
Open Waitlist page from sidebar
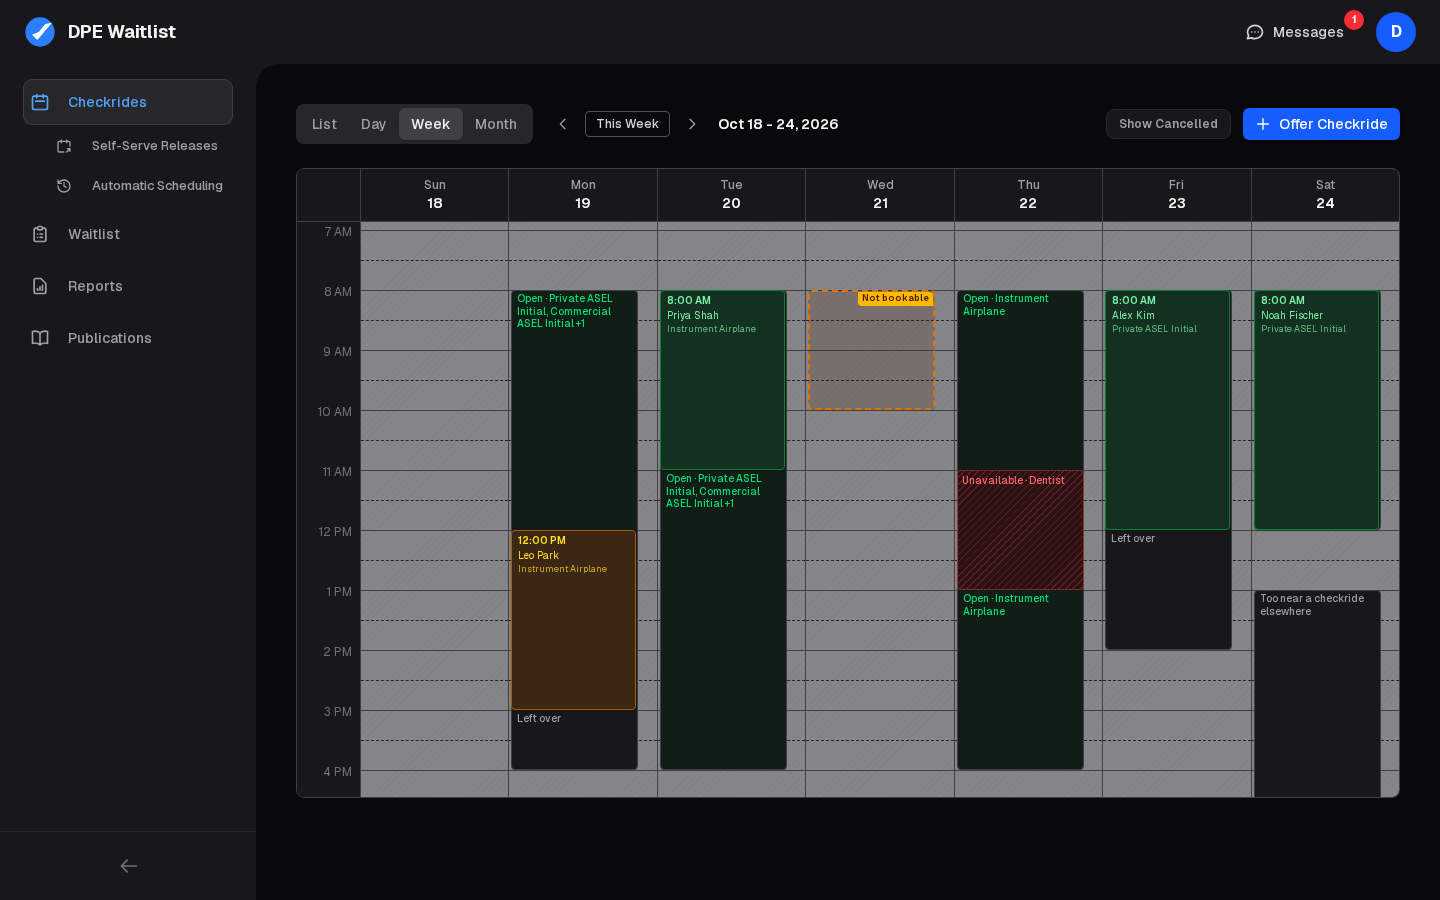point(128,234)
